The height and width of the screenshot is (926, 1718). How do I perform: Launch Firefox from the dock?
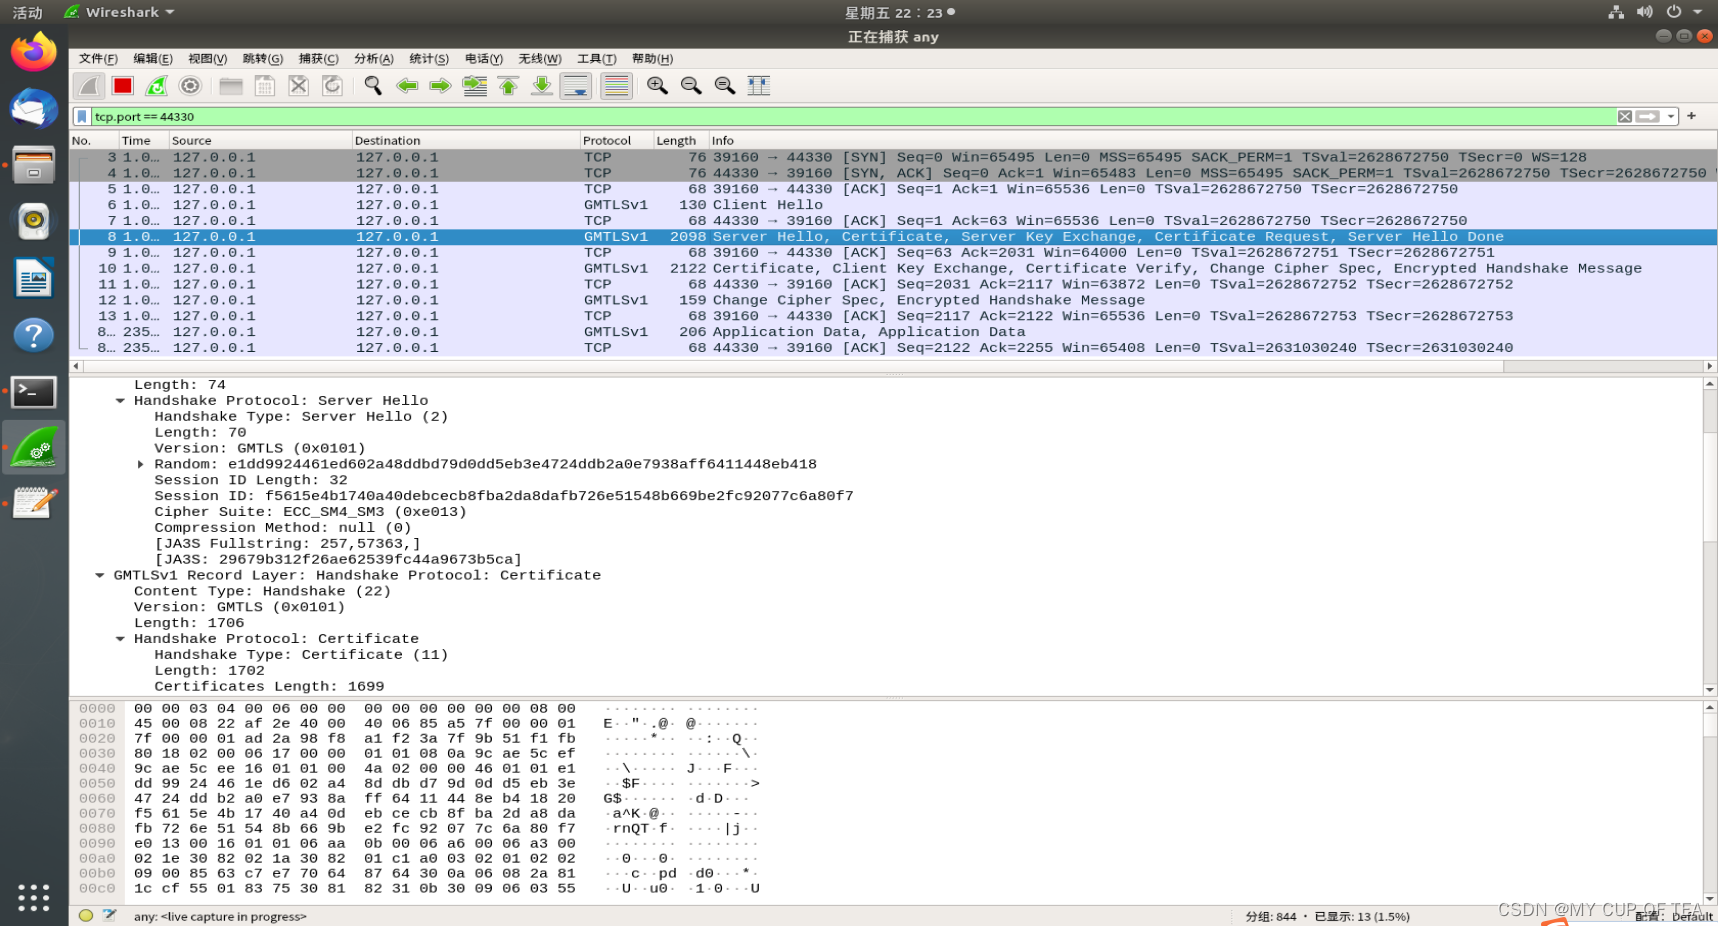tap(33, 51)
